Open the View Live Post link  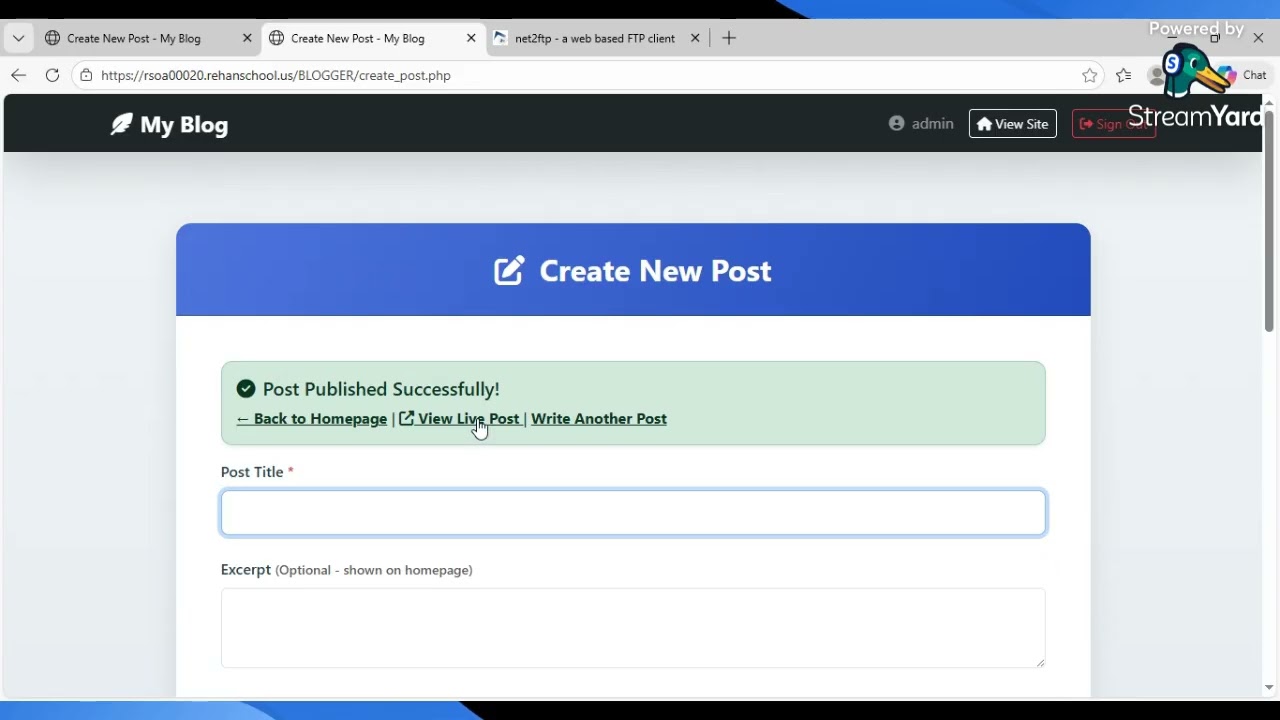tap(460, 419)
